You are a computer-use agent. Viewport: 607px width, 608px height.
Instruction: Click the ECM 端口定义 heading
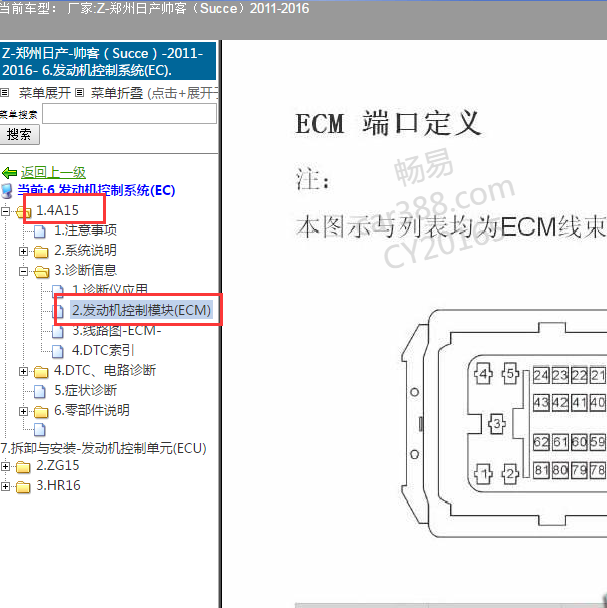[388, 123]
